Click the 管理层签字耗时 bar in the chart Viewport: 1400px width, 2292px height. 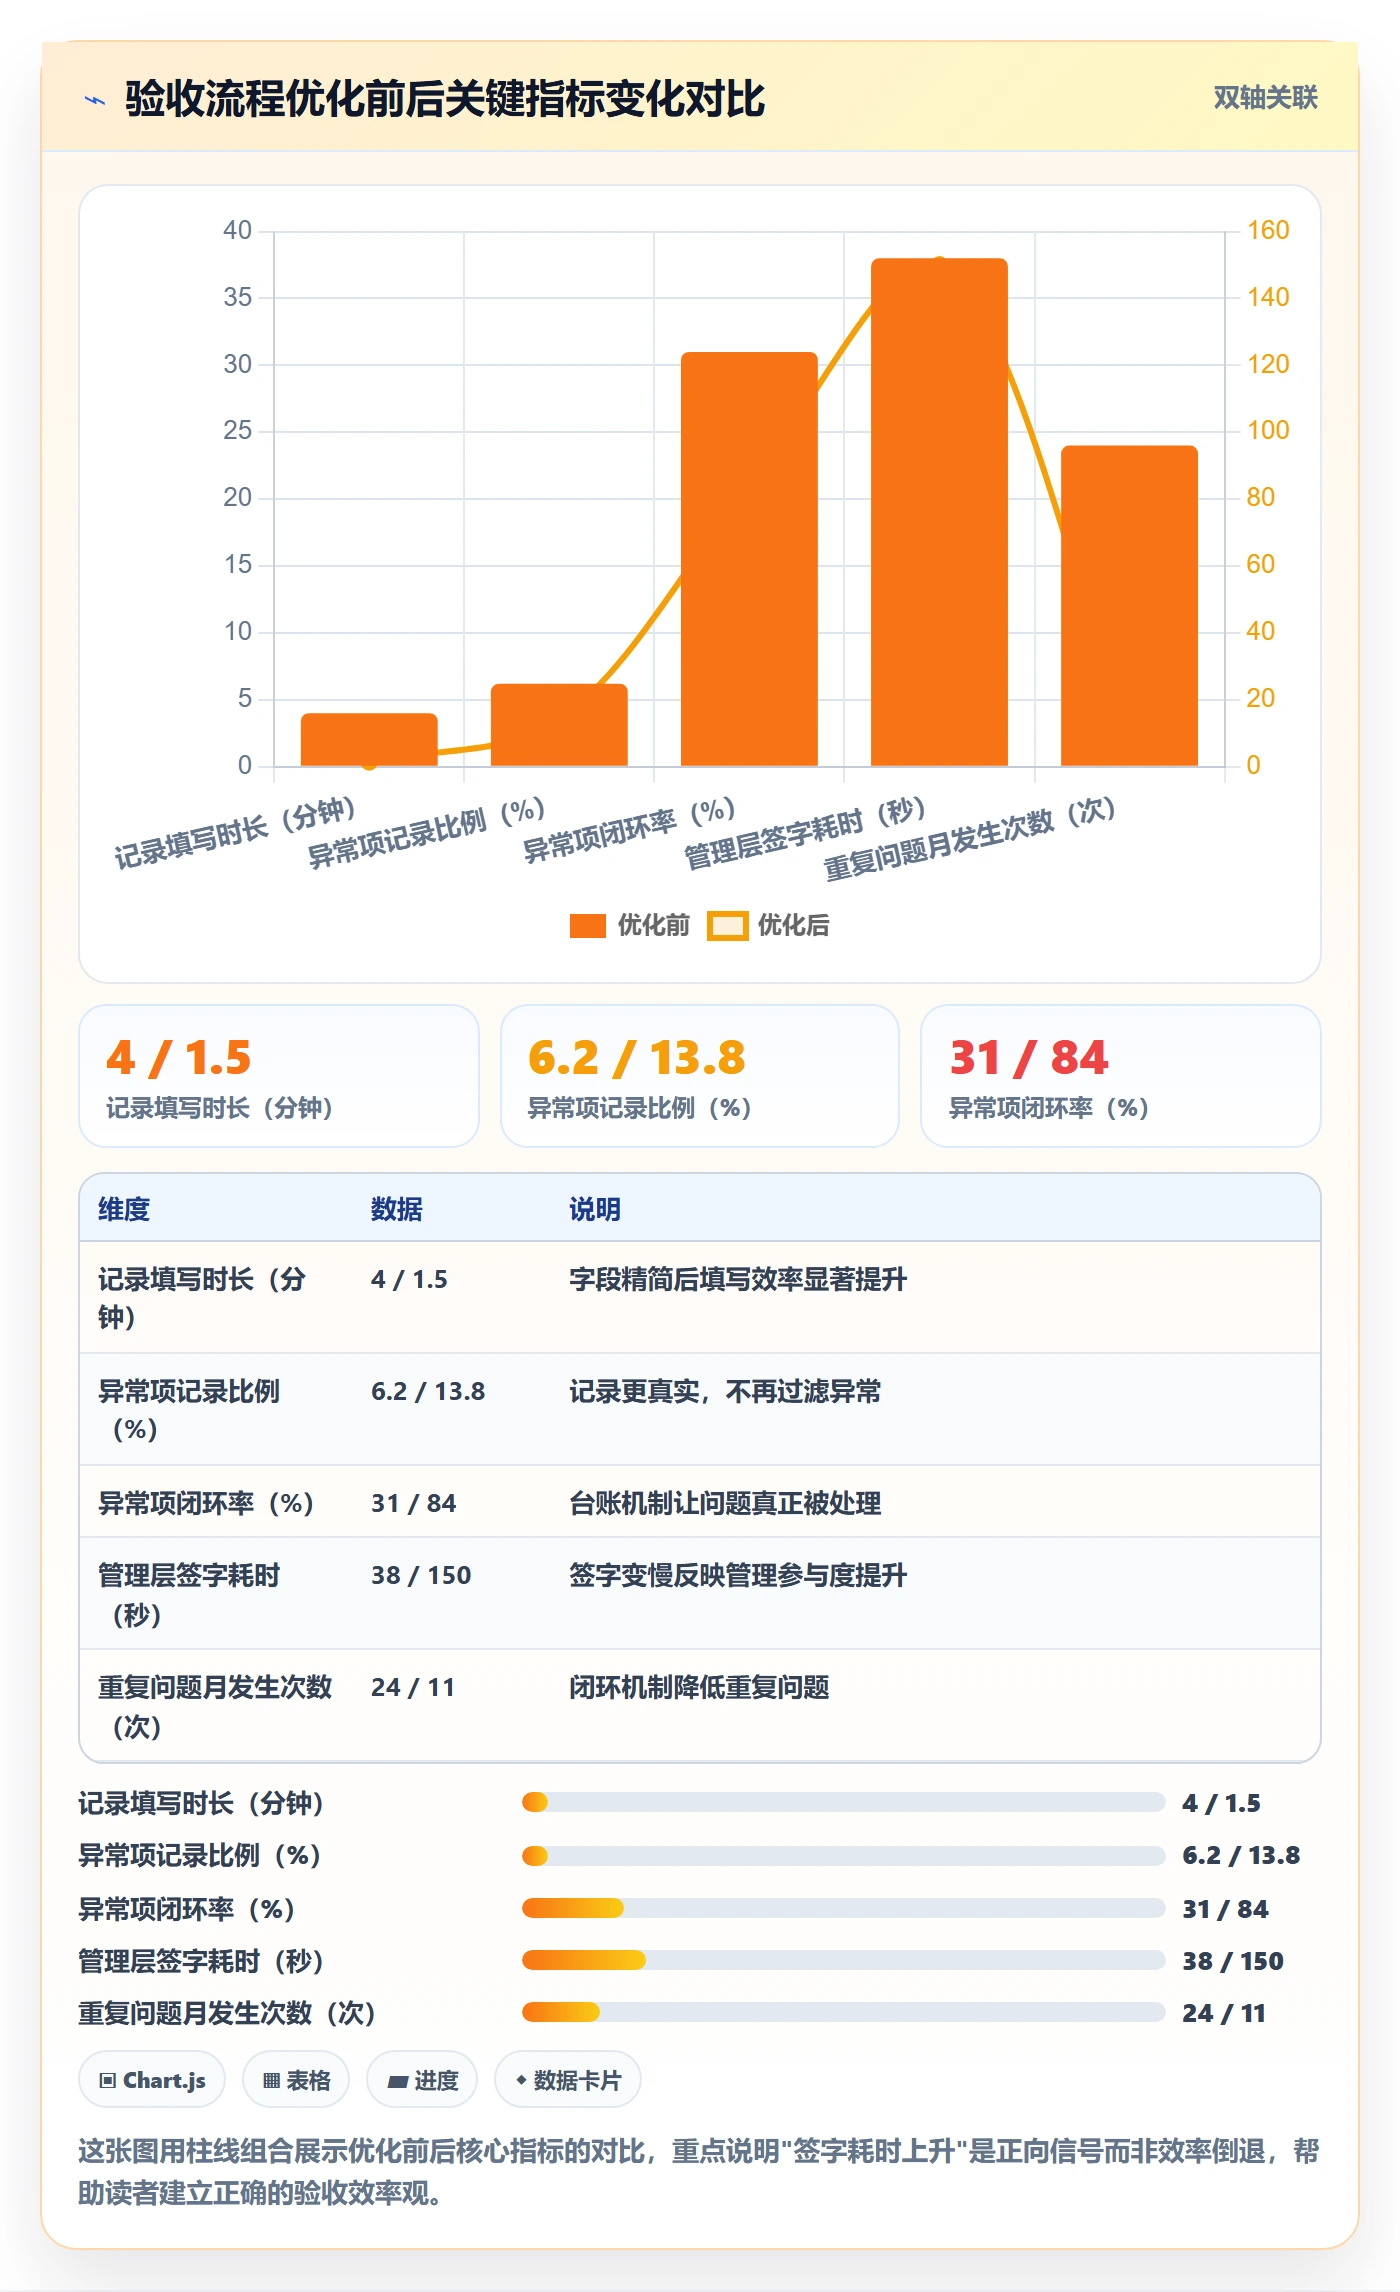[x=939, y=512]
